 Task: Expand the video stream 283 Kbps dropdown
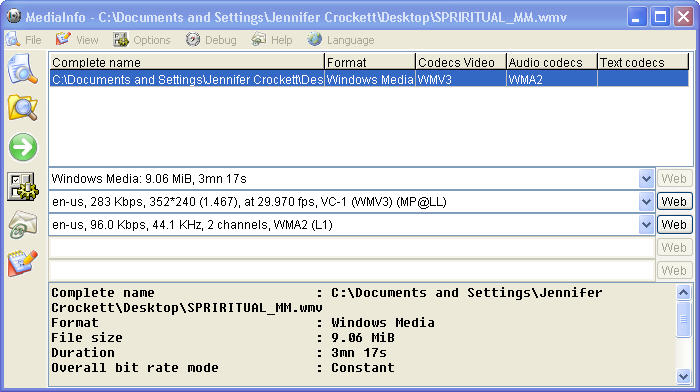click(646, 202)
